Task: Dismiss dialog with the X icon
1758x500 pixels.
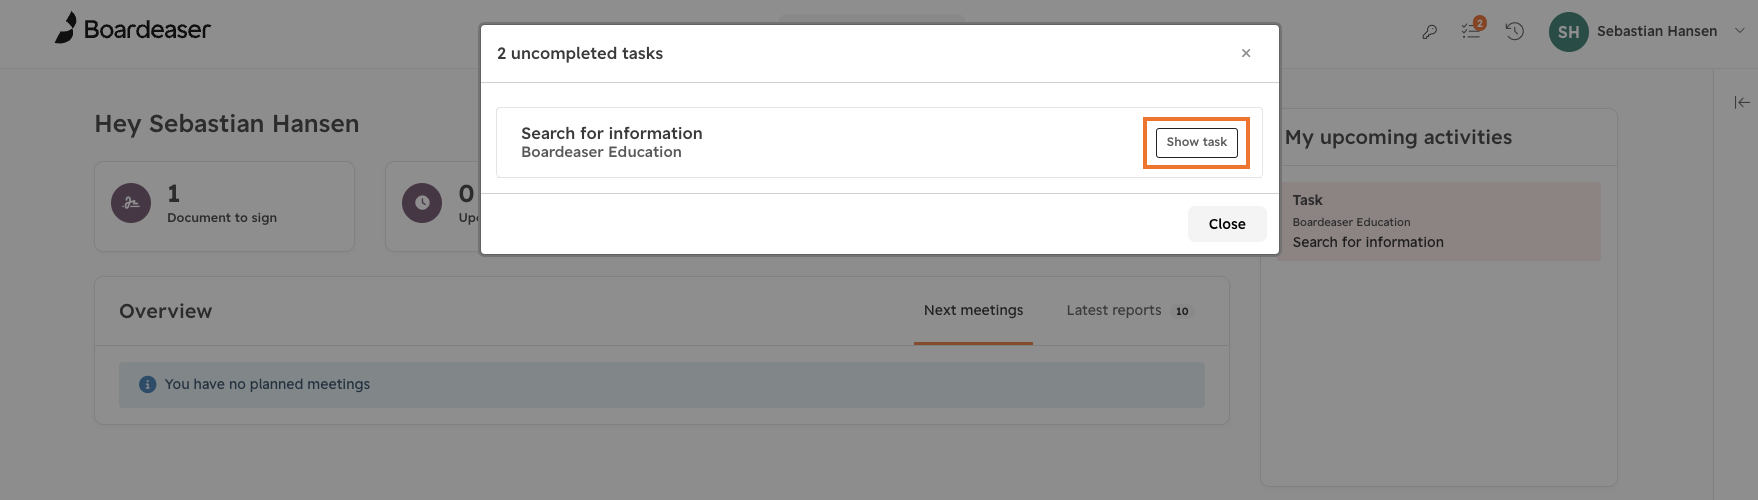Action: (x=1246, y=53)
